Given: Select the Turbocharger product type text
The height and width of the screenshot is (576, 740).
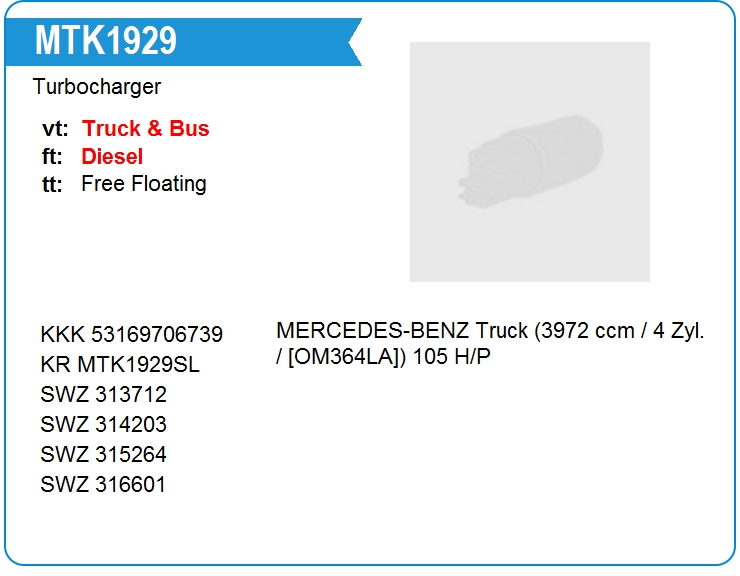Looking at the screenshot, I should click(x=96, y=87).
